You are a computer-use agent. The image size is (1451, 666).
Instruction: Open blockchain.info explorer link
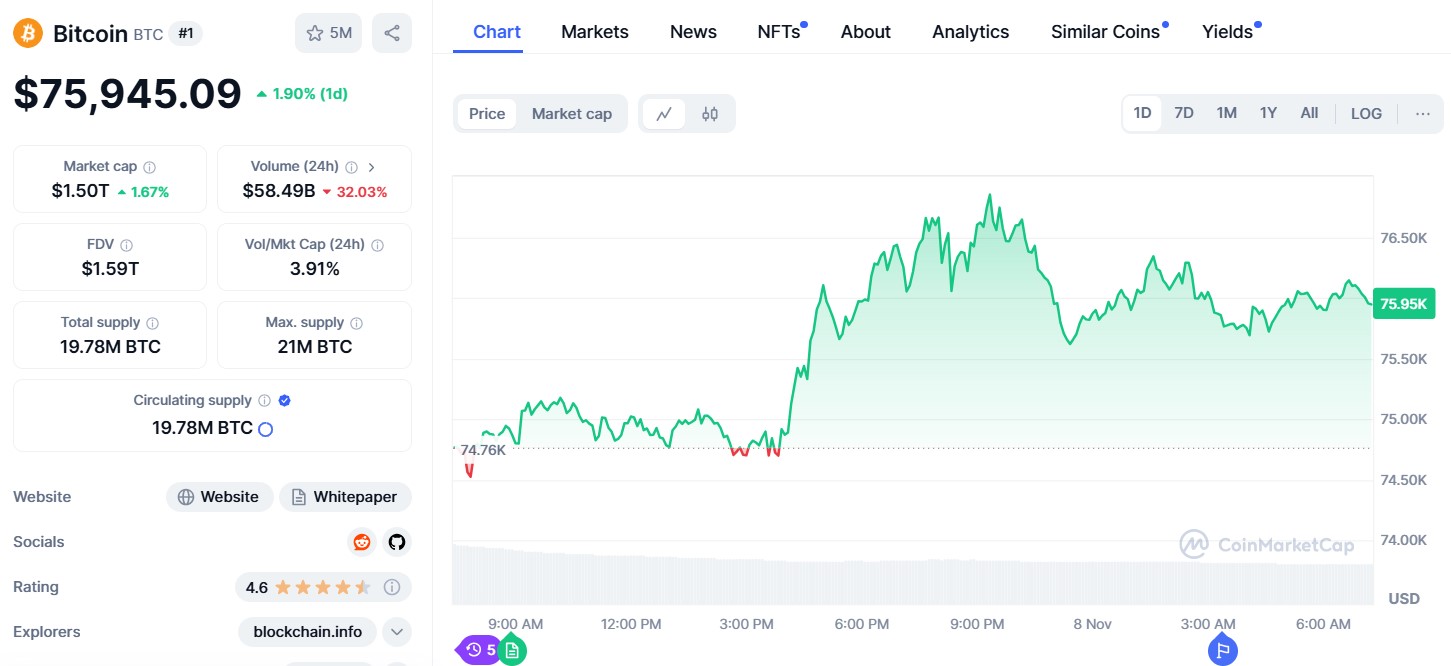pyautogui.click(x=307, y=632)
